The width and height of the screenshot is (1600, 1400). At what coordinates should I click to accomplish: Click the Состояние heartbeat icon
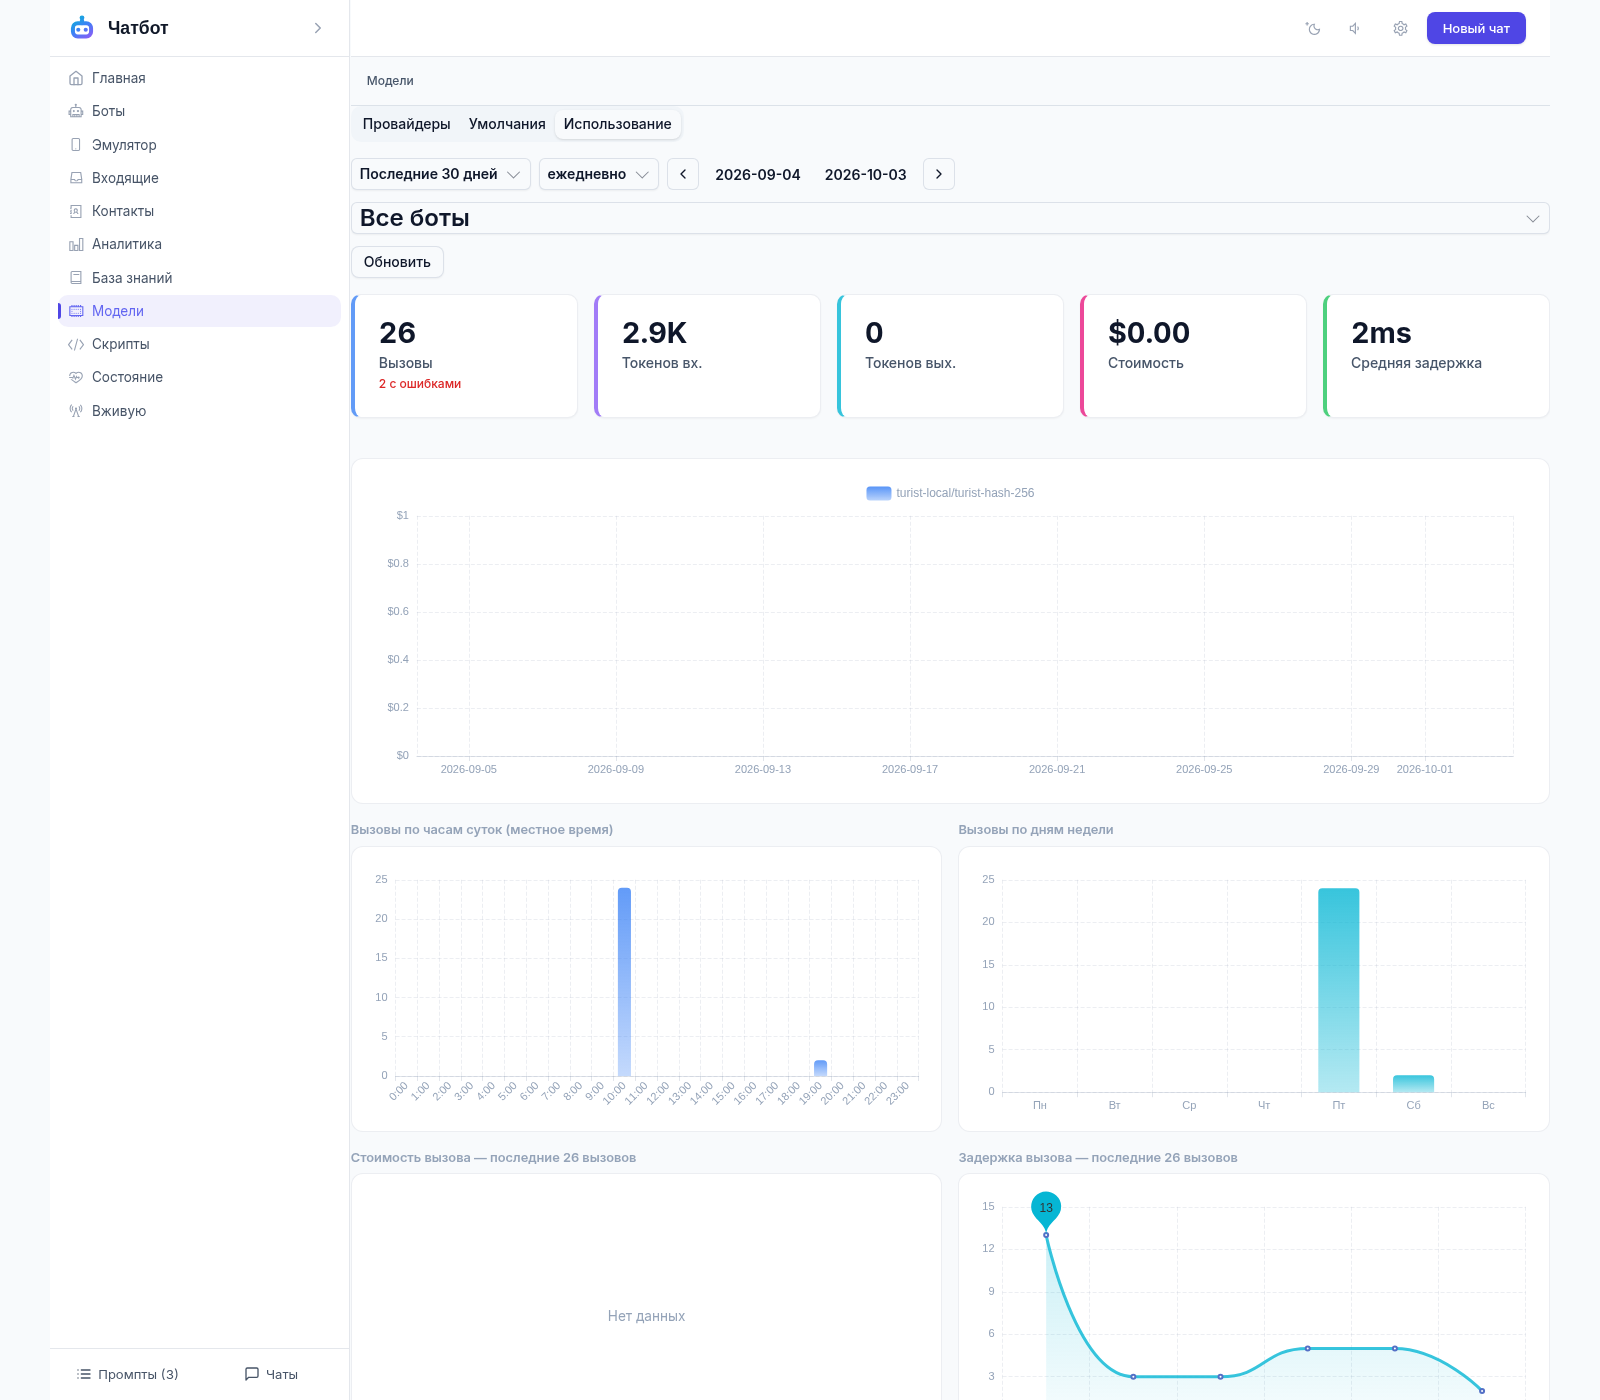click(x=76, y=377)
